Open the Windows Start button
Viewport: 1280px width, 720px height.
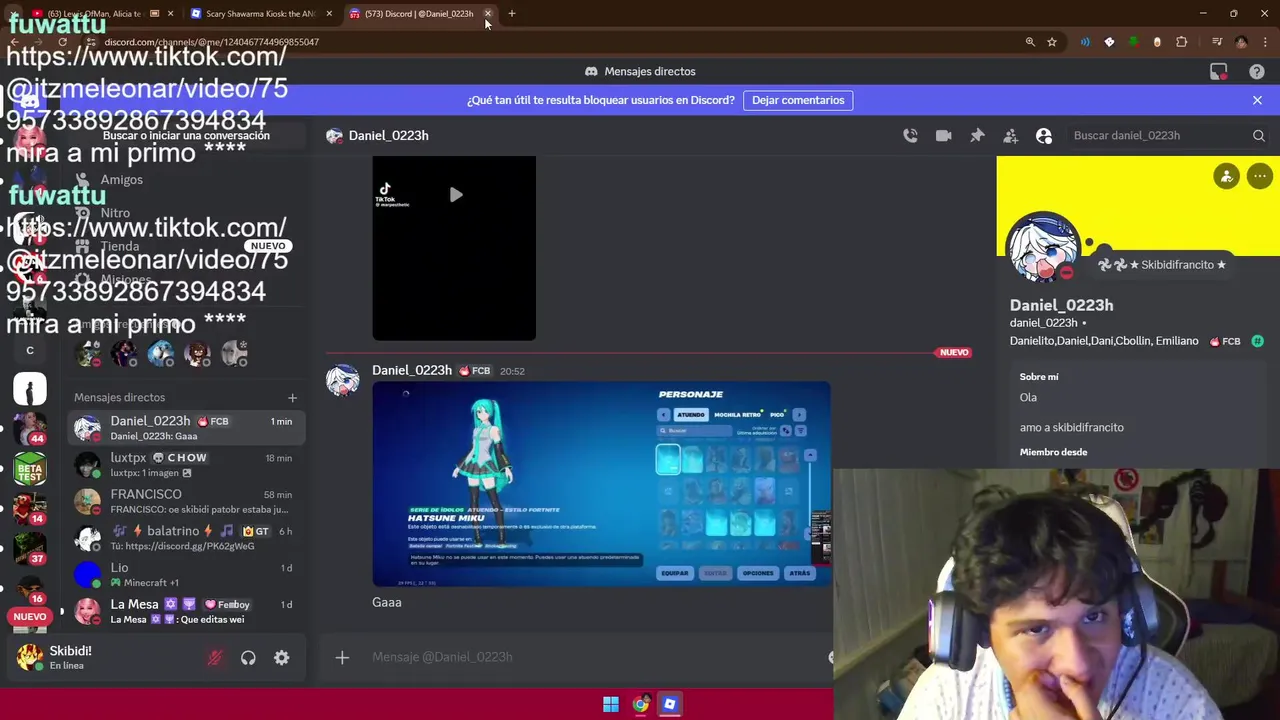(x=611, y=704)
